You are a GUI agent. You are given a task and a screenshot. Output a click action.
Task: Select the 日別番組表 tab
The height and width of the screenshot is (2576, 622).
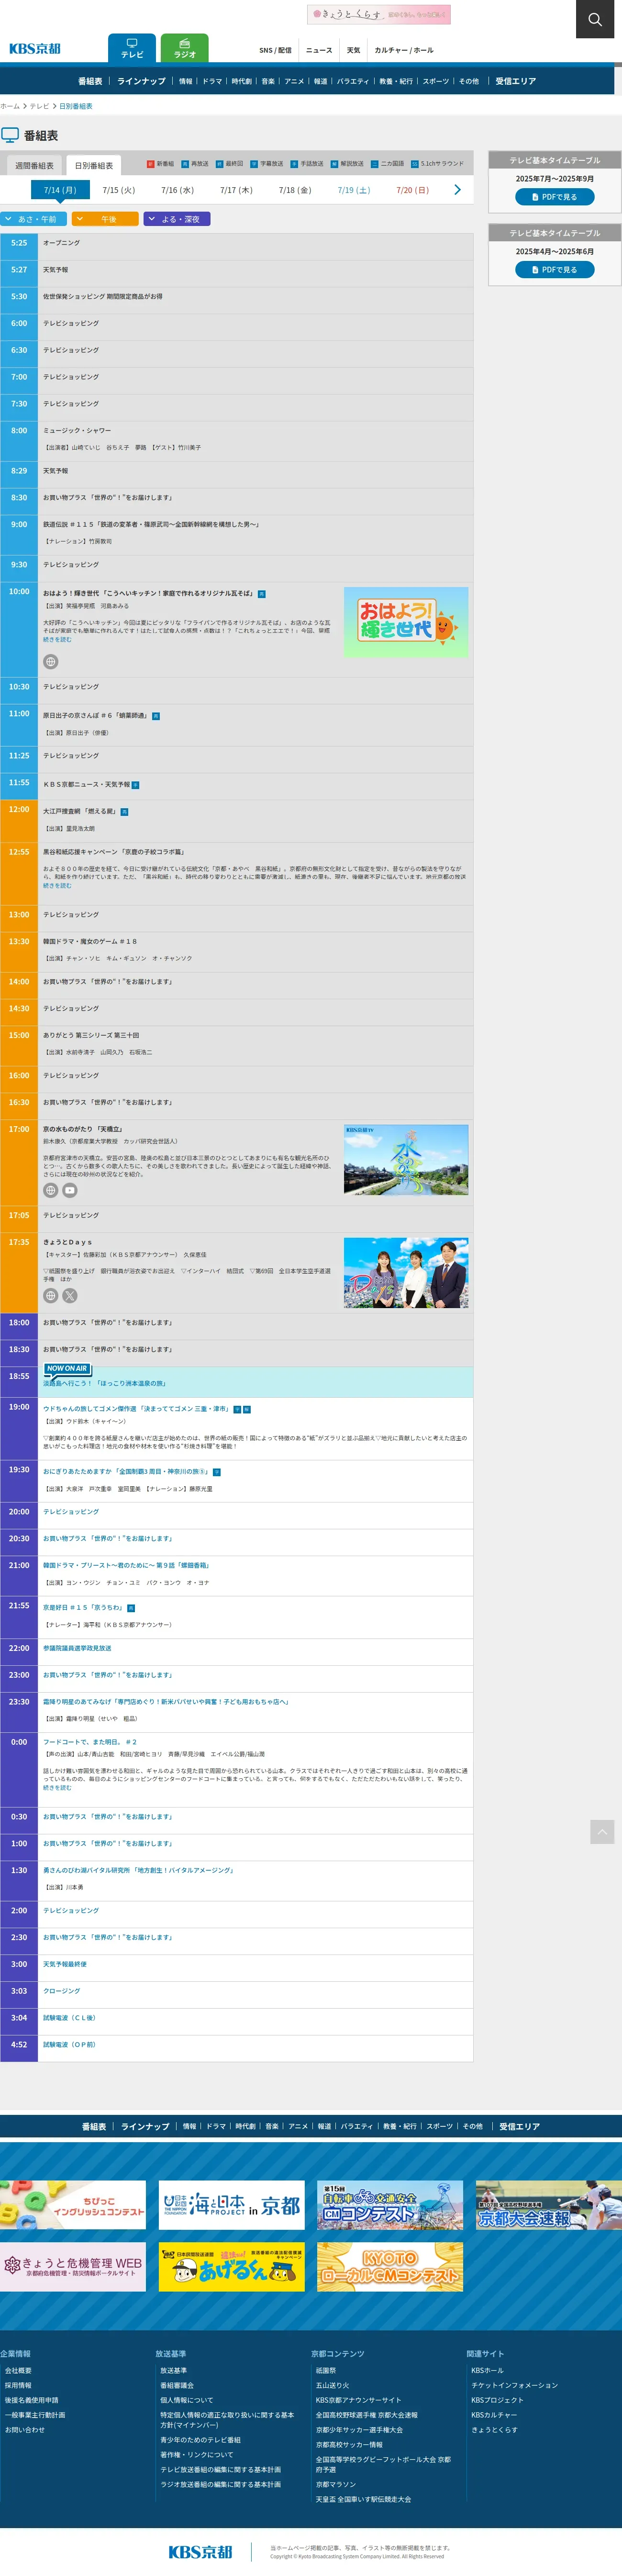click(x=94, y=166)
